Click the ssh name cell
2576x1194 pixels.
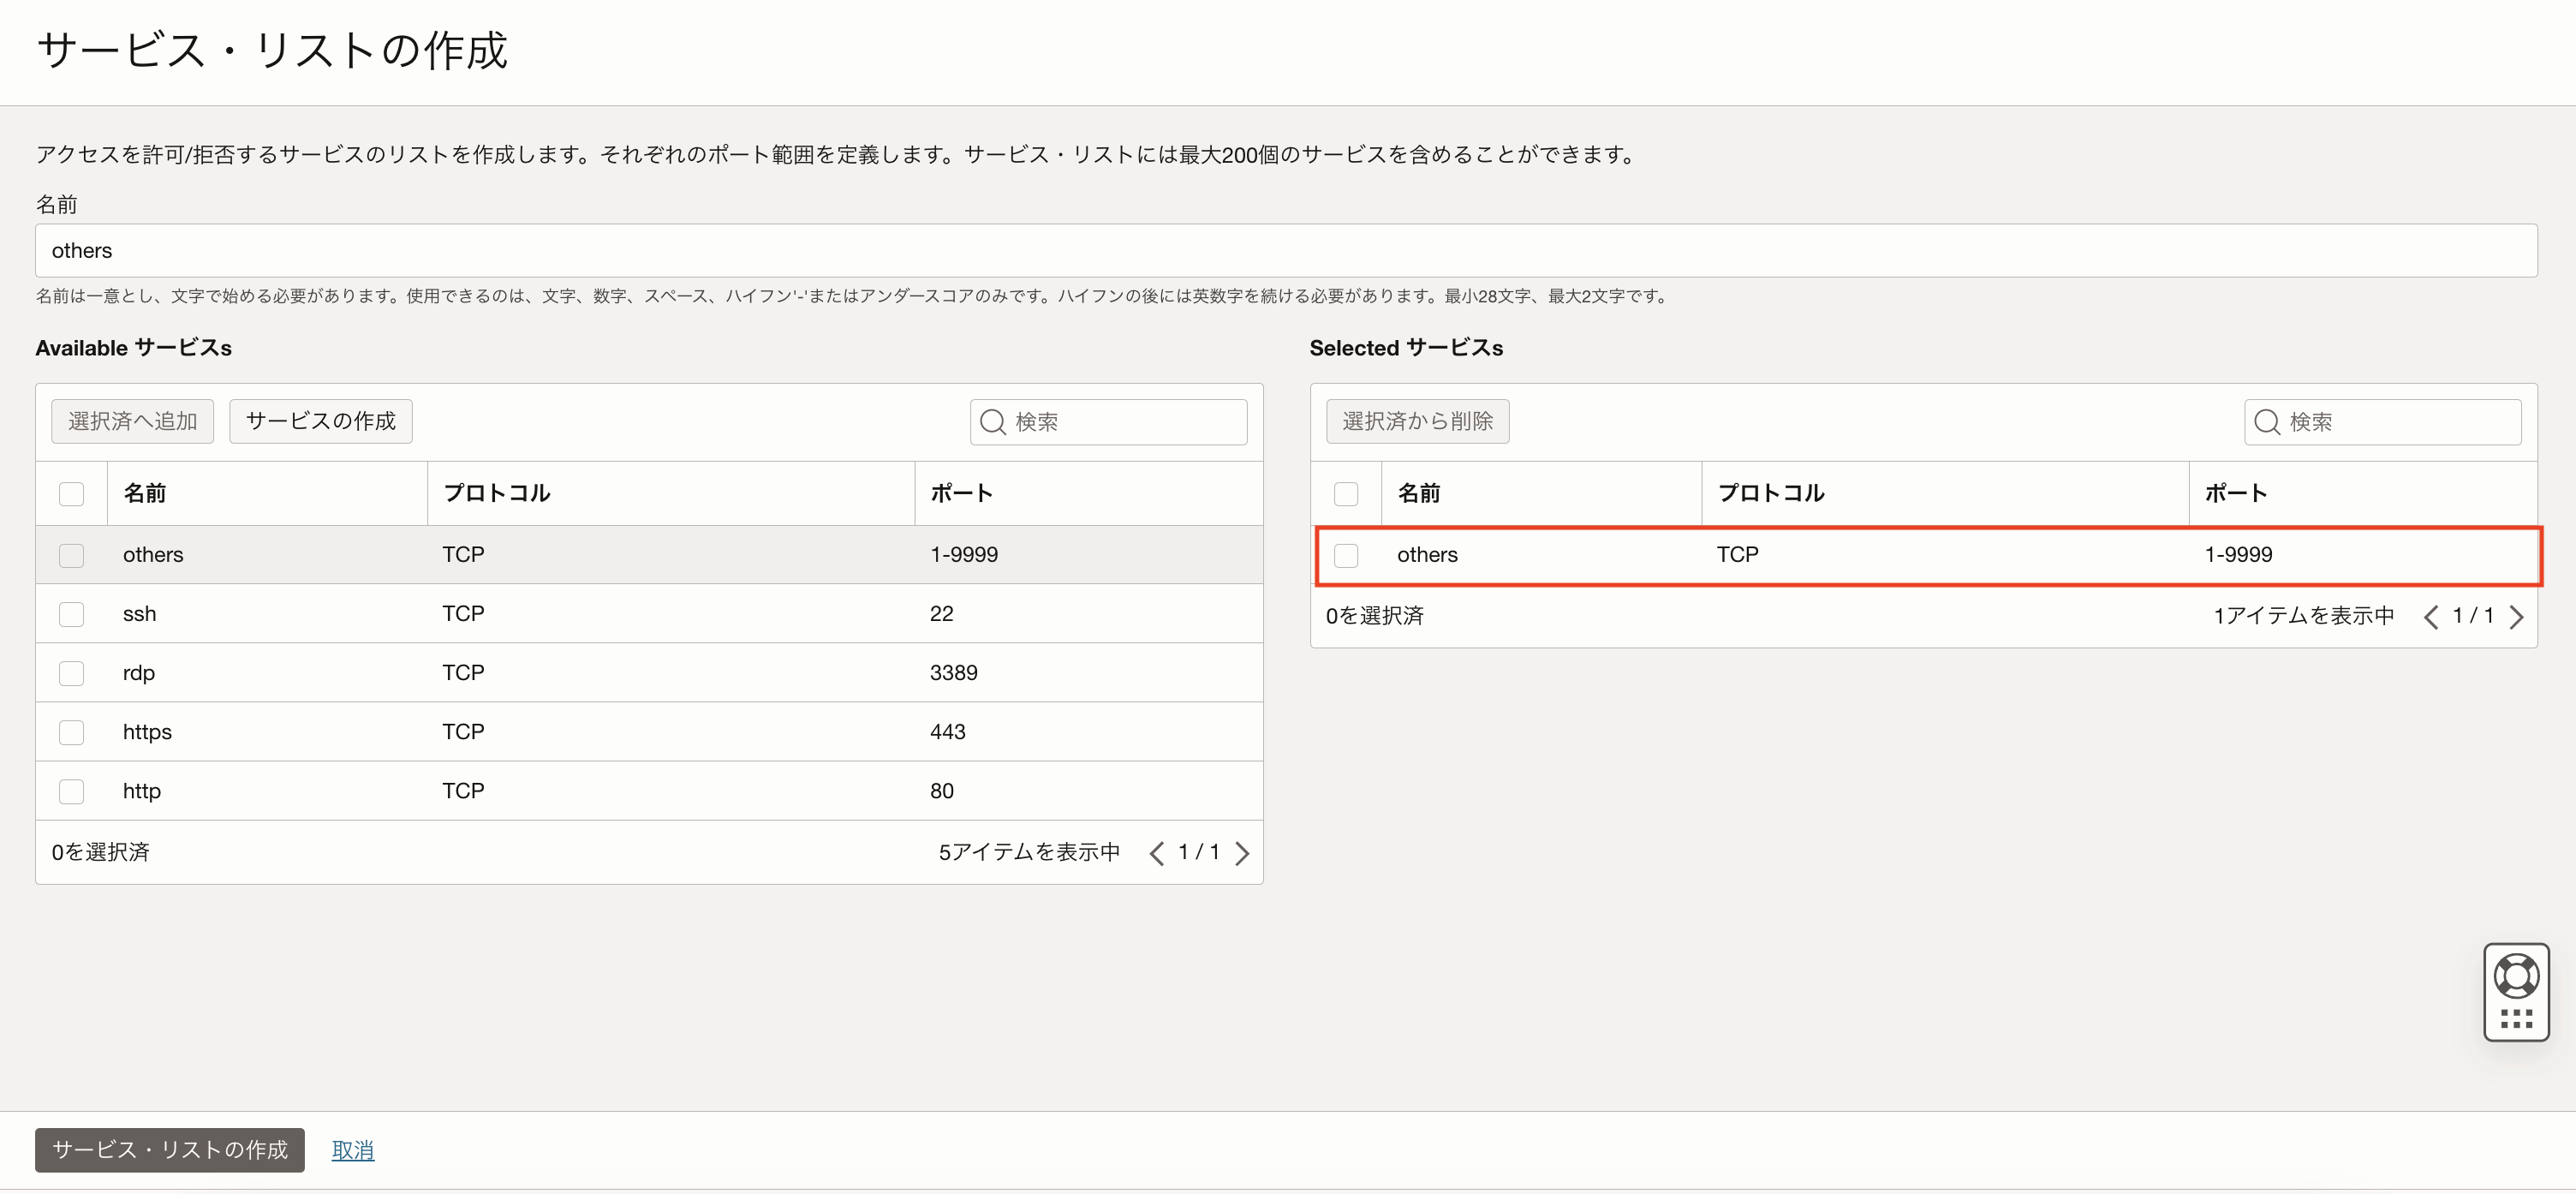(x=139, y=614)
